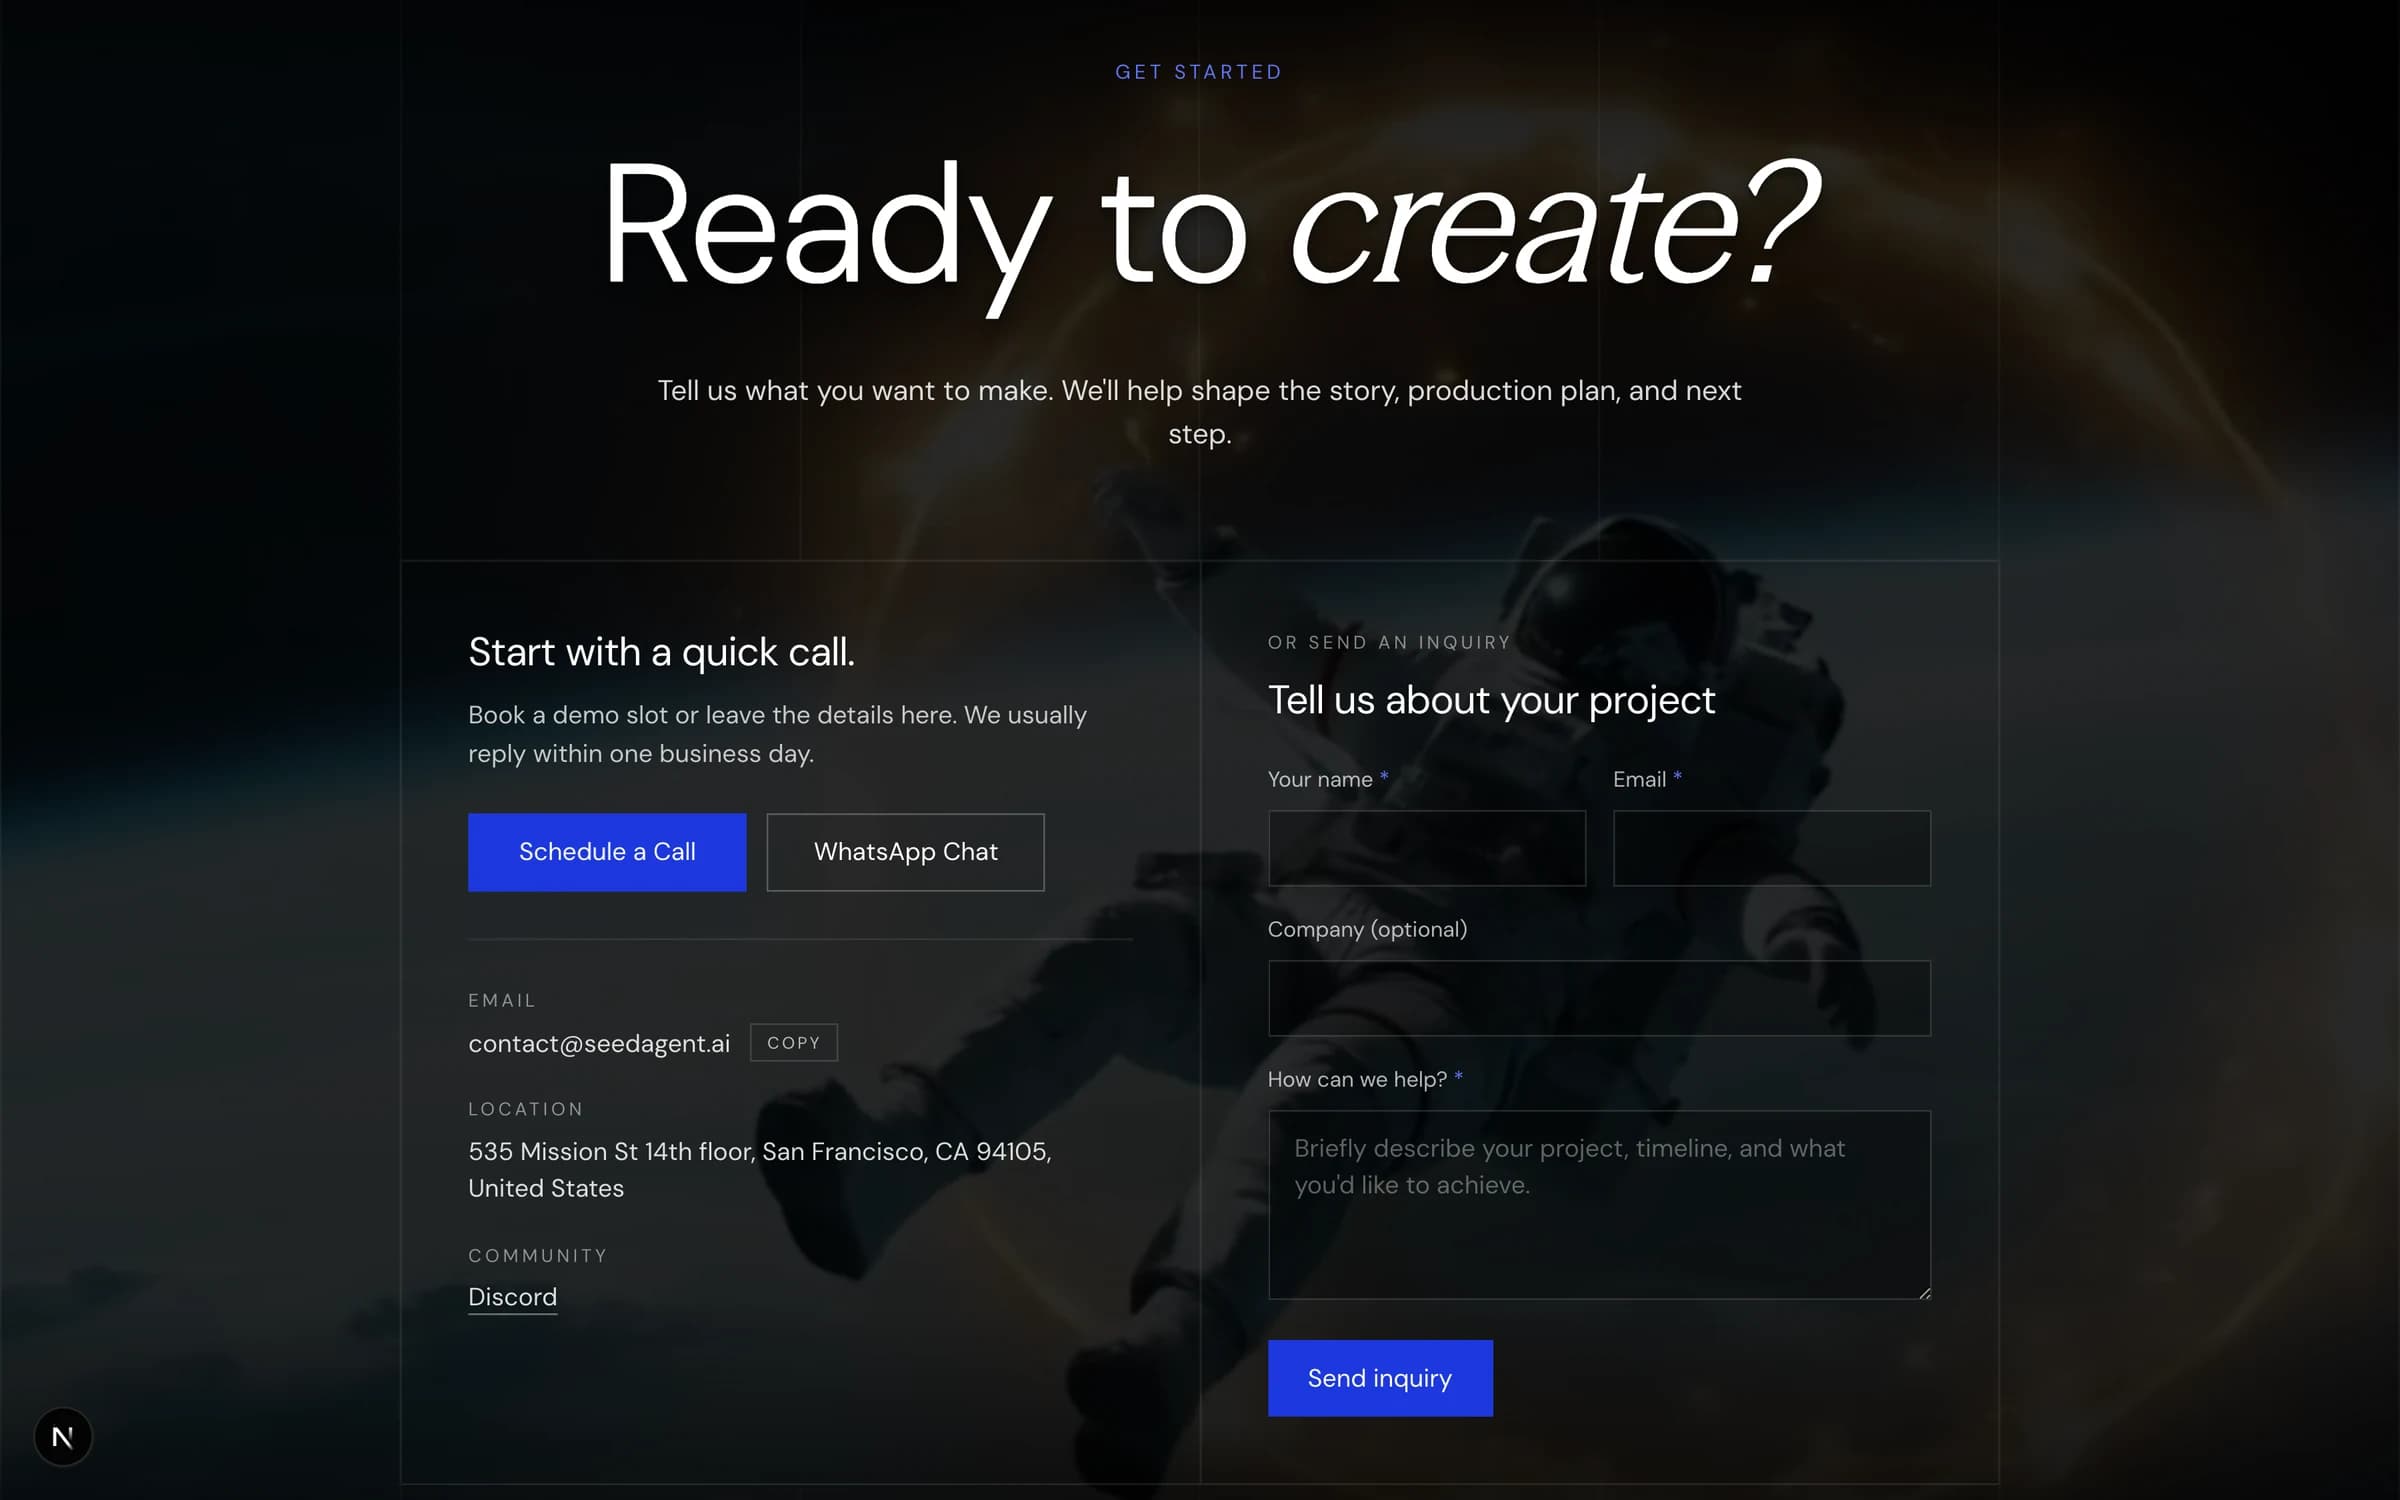Select the Company (optional) field

(1599, 998)
